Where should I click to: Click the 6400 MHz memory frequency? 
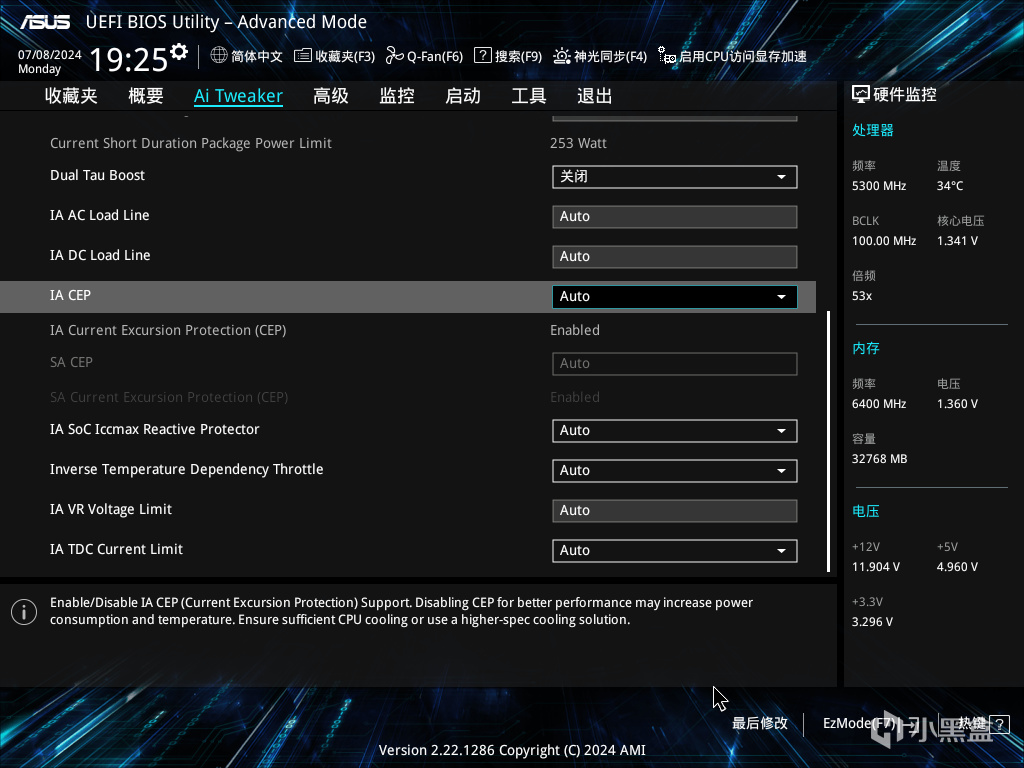point(878,404)
